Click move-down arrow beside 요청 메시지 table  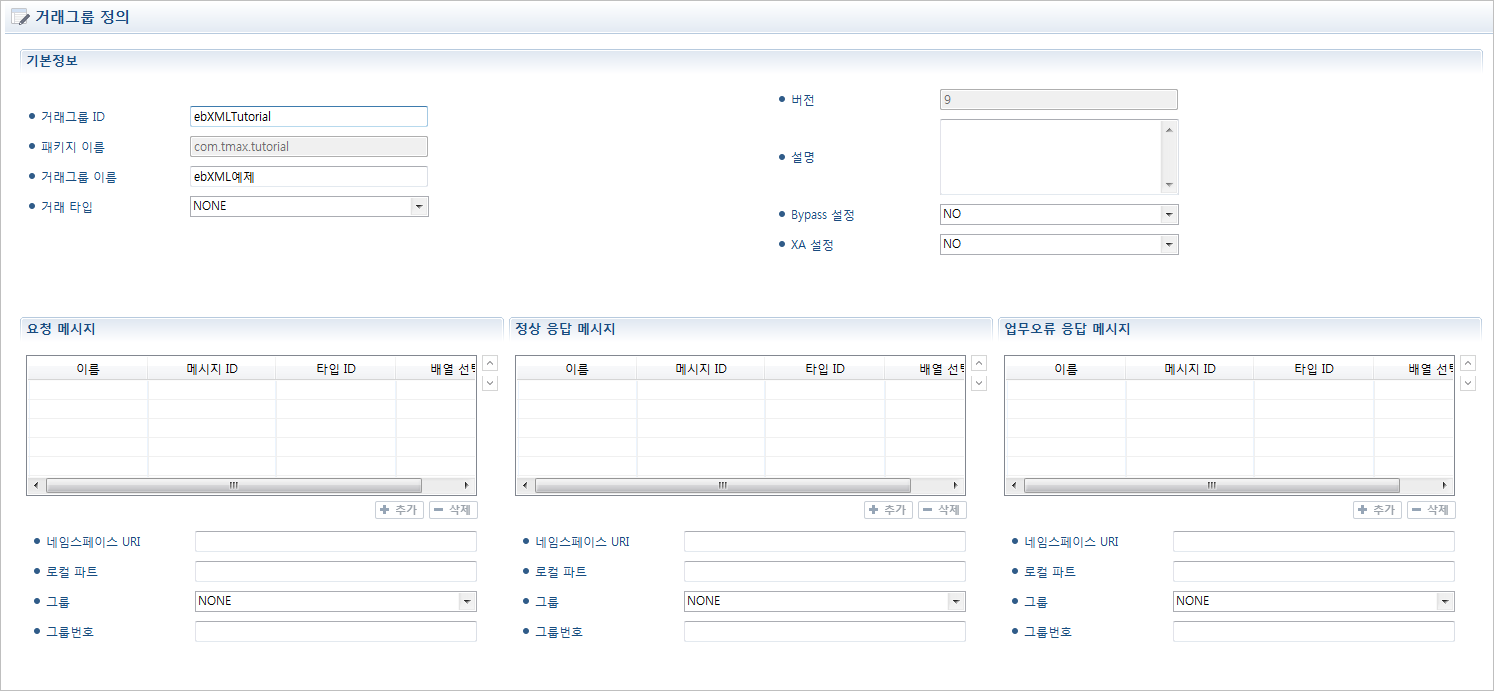(490, 383)
